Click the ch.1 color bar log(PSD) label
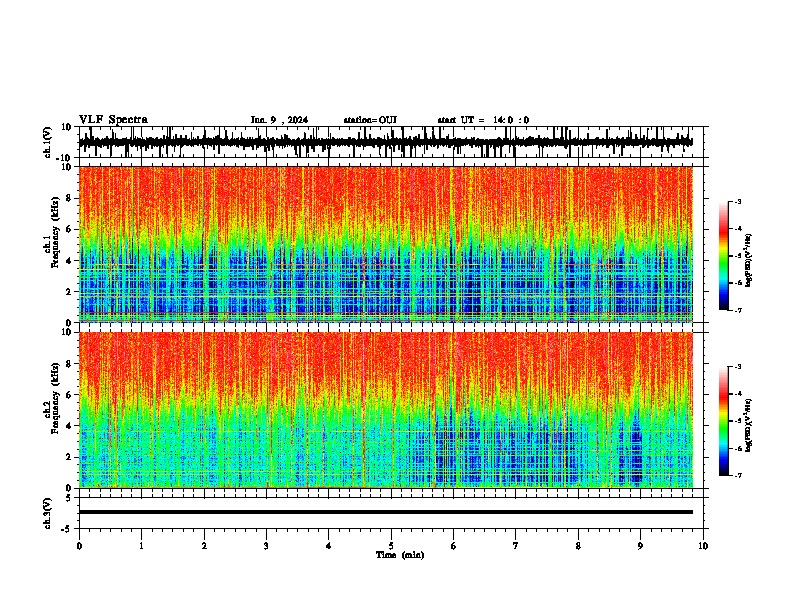The image size is (792, 612). tap(749, 260)
